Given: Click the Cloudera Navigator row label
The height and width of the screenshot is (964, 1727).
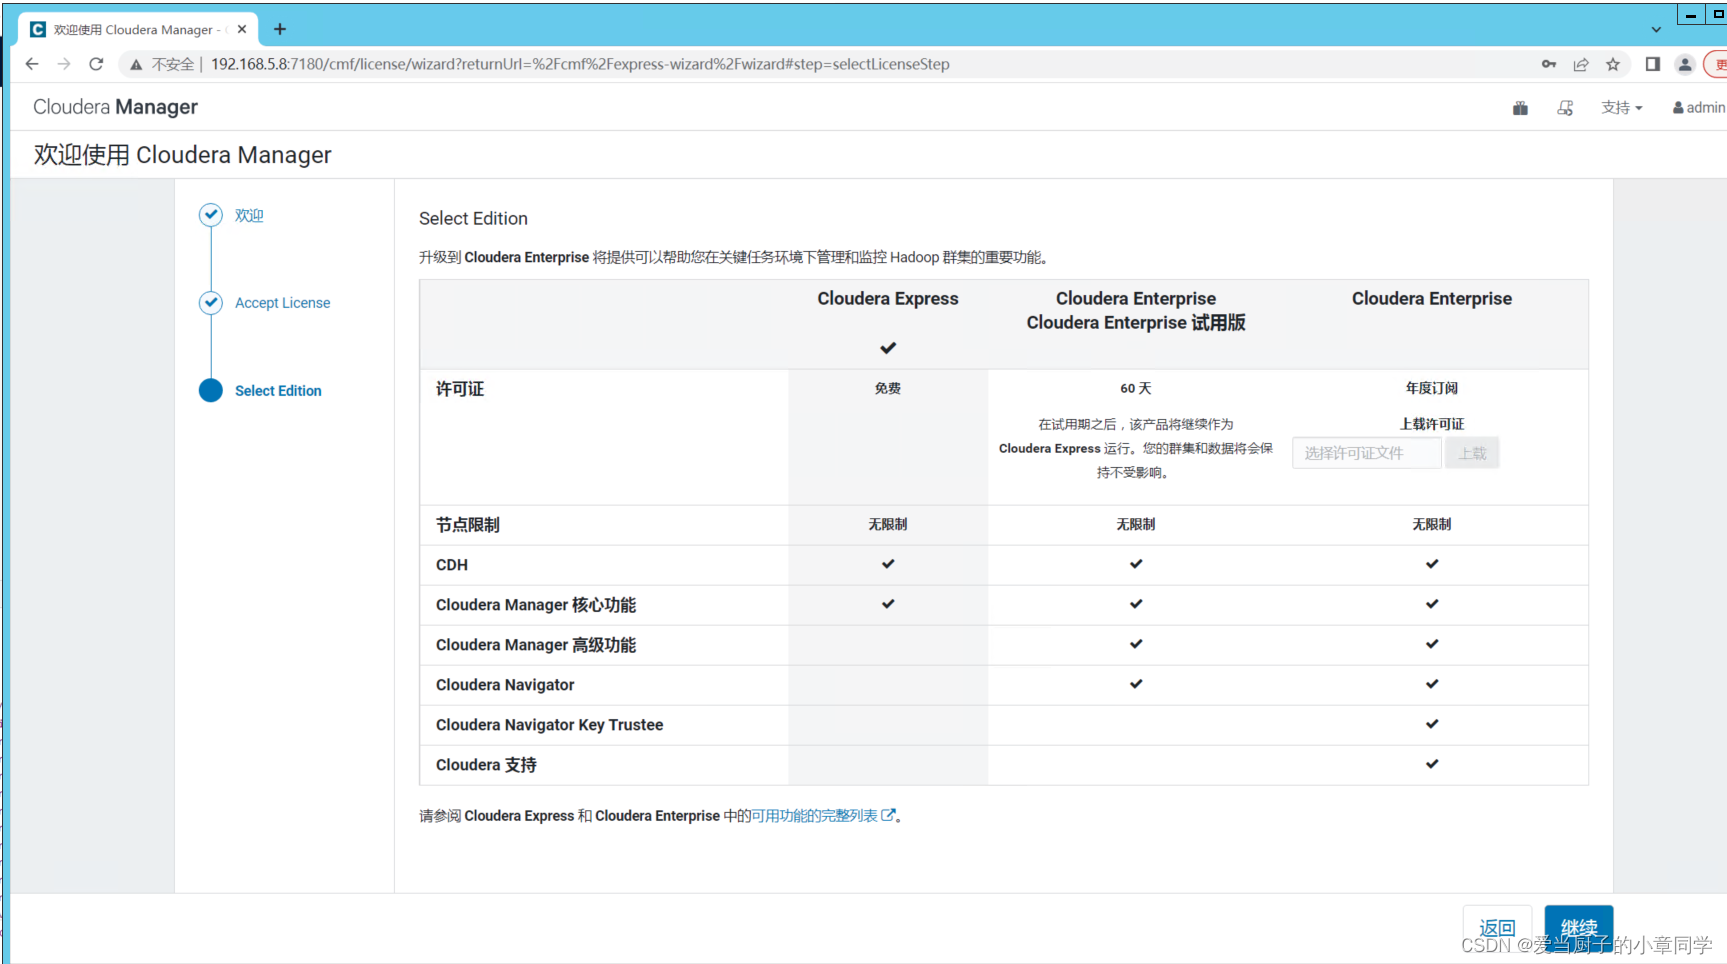Looking at the screenshot, I should [x=505, y=685].
